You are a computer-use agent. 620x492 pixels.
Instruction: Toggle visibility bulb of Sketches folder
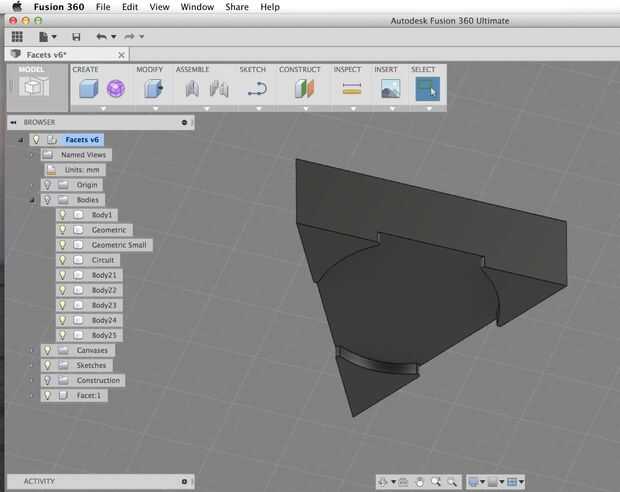tap(47, 365)
